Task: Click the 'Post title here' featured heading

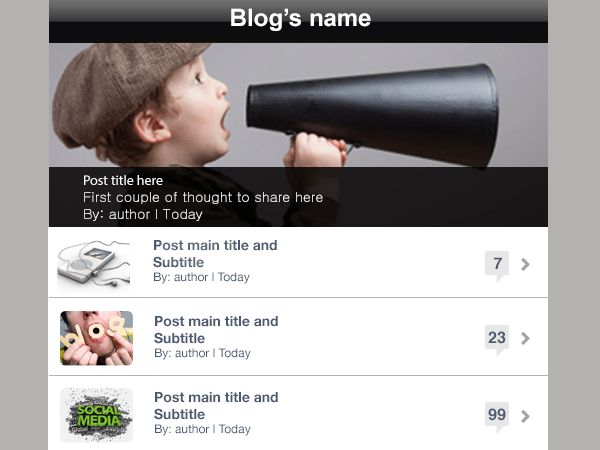Action: coord(123,180)
